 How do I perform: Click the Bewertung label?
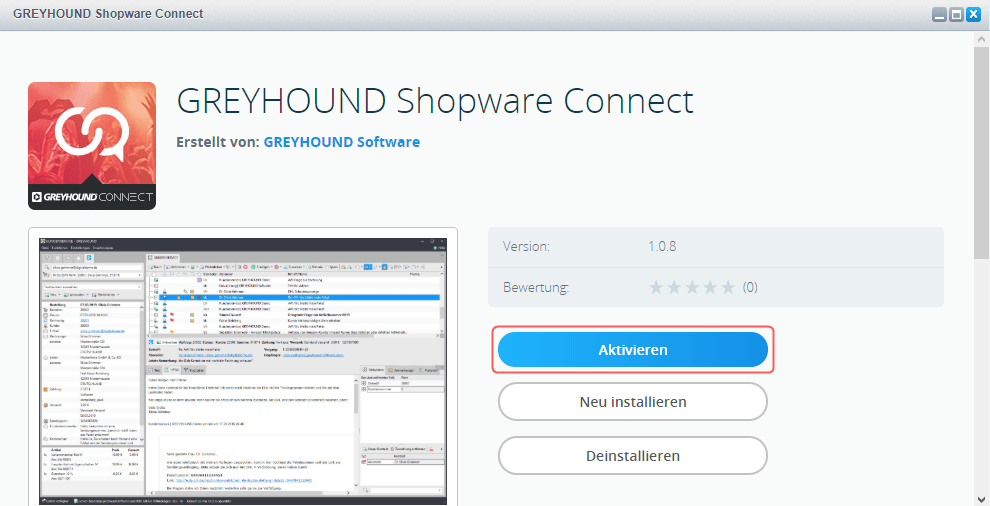536,288
